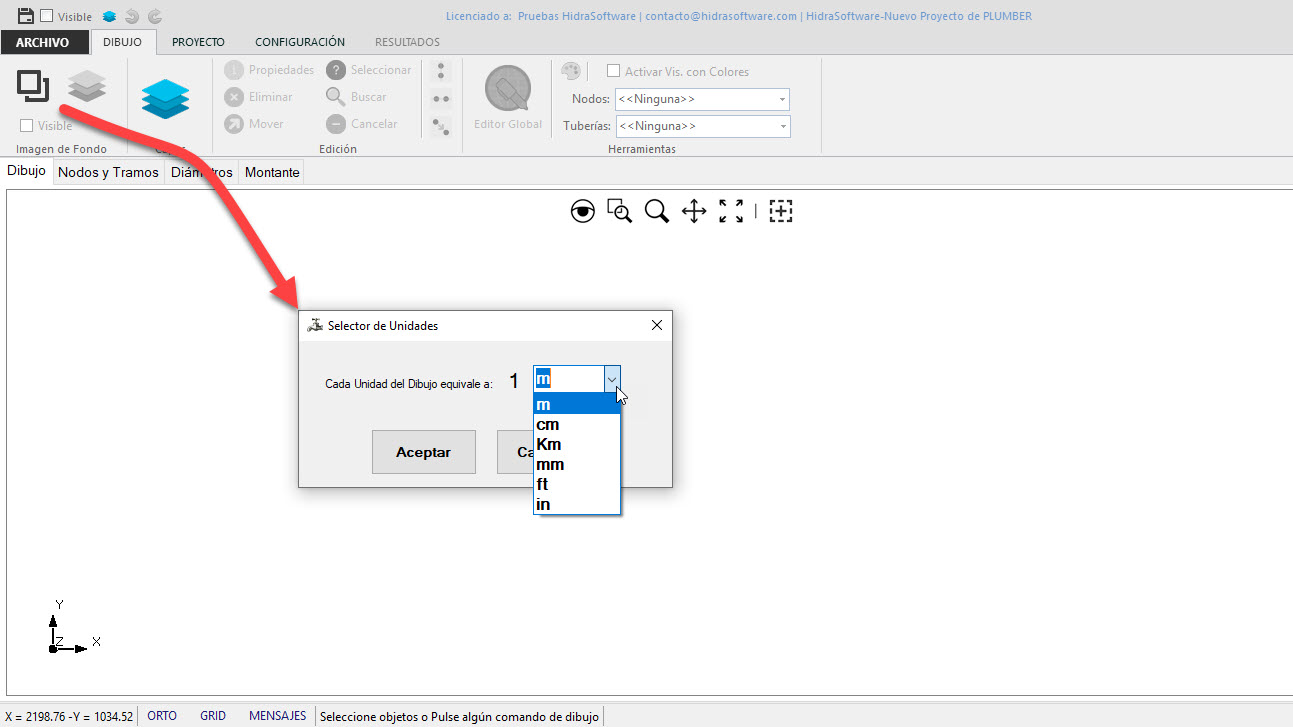
Task: Click the dashed selection box icon
Action: 781,211
